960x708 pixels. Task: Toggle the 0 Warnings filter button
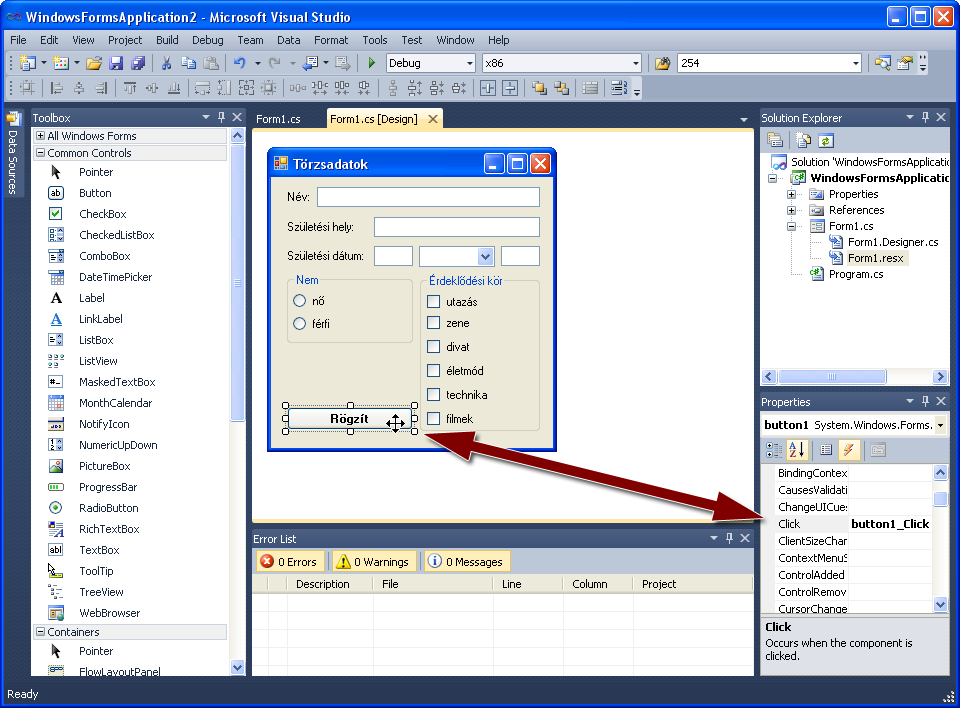point(373,562)
